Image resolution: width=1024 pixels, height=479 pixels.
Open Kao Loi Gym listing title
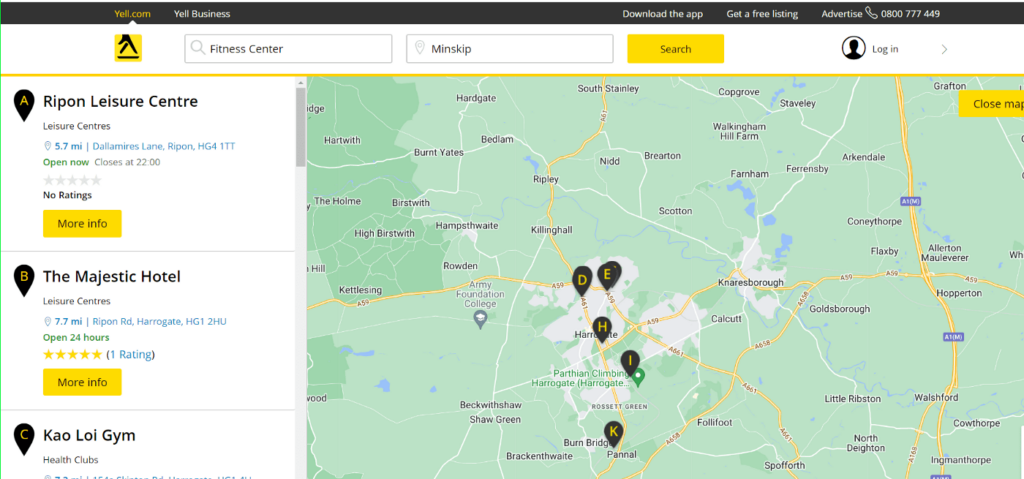(x=89, y=435)
